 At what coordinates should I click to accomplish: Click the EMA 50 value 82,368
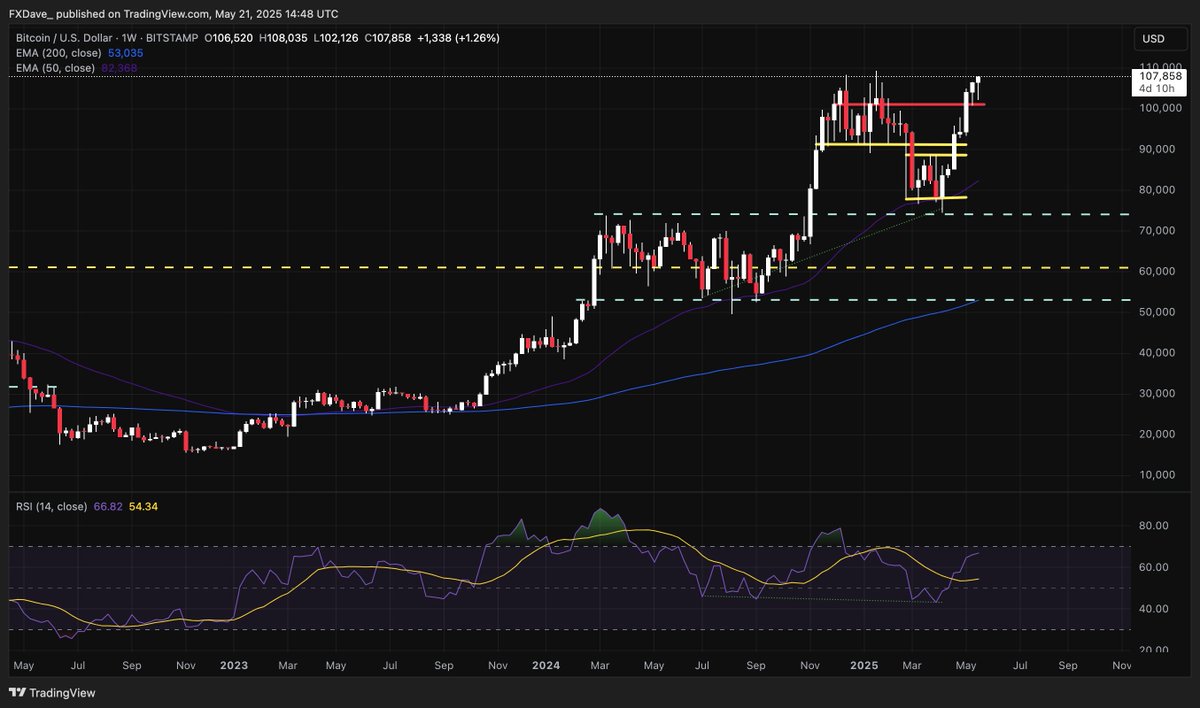coord(119,68)
